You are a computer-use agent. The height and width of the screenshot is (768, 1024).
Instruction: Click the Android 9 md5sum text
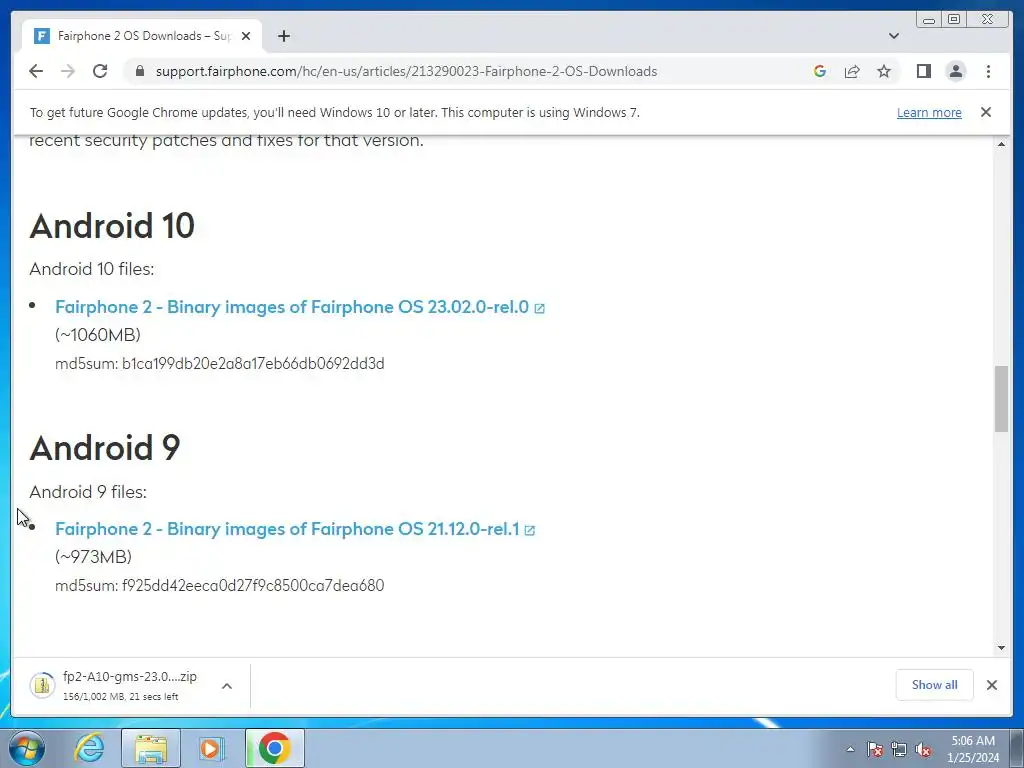click(219, 585)
